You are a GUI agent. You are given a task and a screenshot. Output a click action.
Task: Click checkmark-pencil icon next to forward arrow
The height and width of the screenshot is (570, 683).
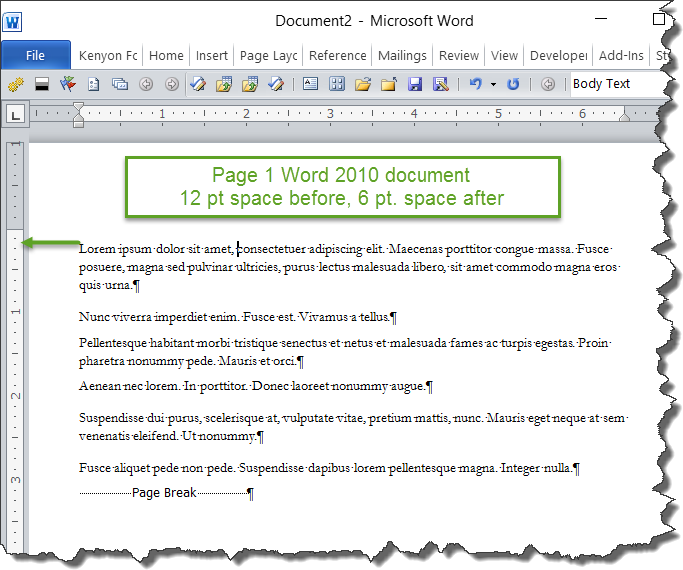(x=198, y=84)
